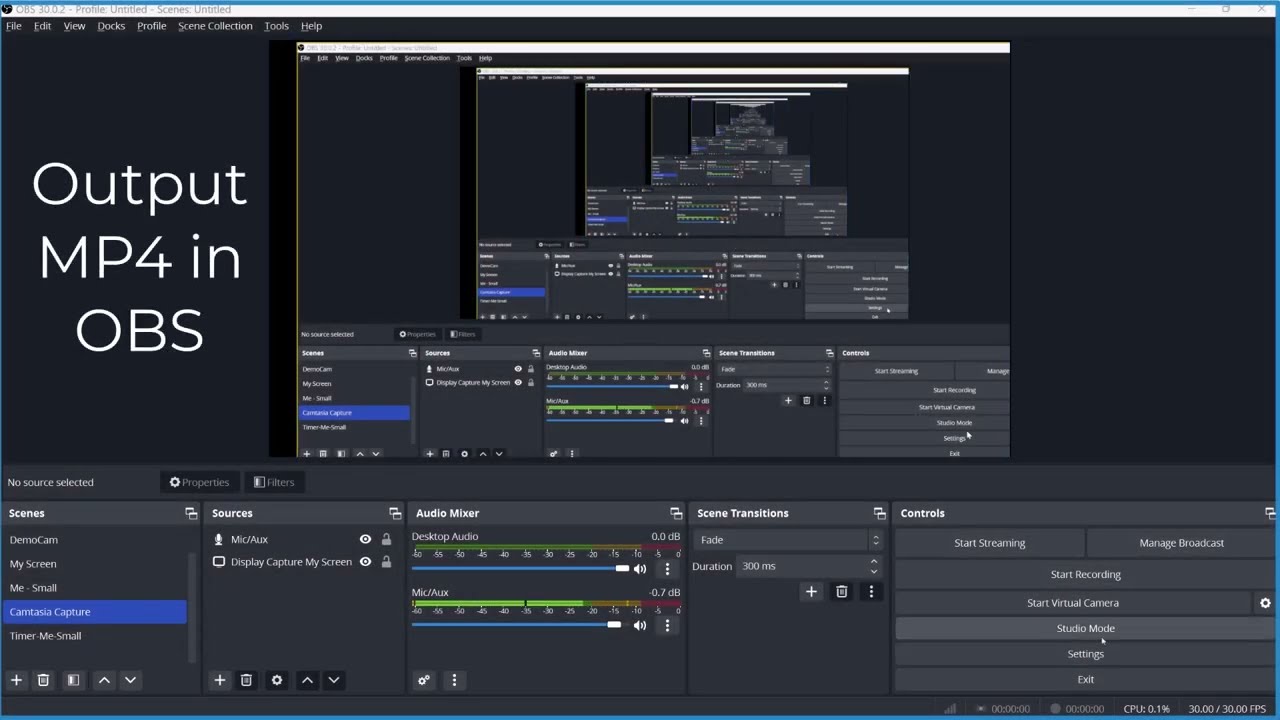This screenshot has height=720, width=1280.
Task: Toggle lock for Display Capture My Screen
Action: (x=386, y=562)
